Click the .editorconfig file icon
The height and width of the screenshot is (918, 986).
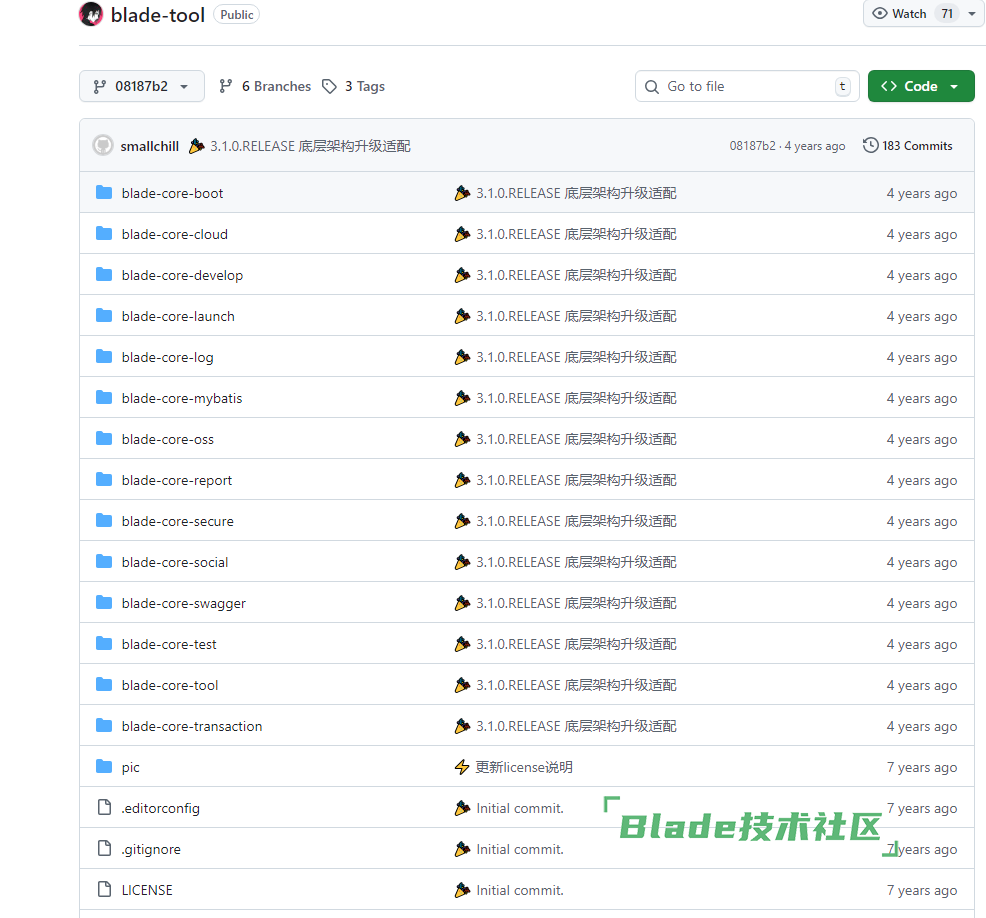pos(104,808)
